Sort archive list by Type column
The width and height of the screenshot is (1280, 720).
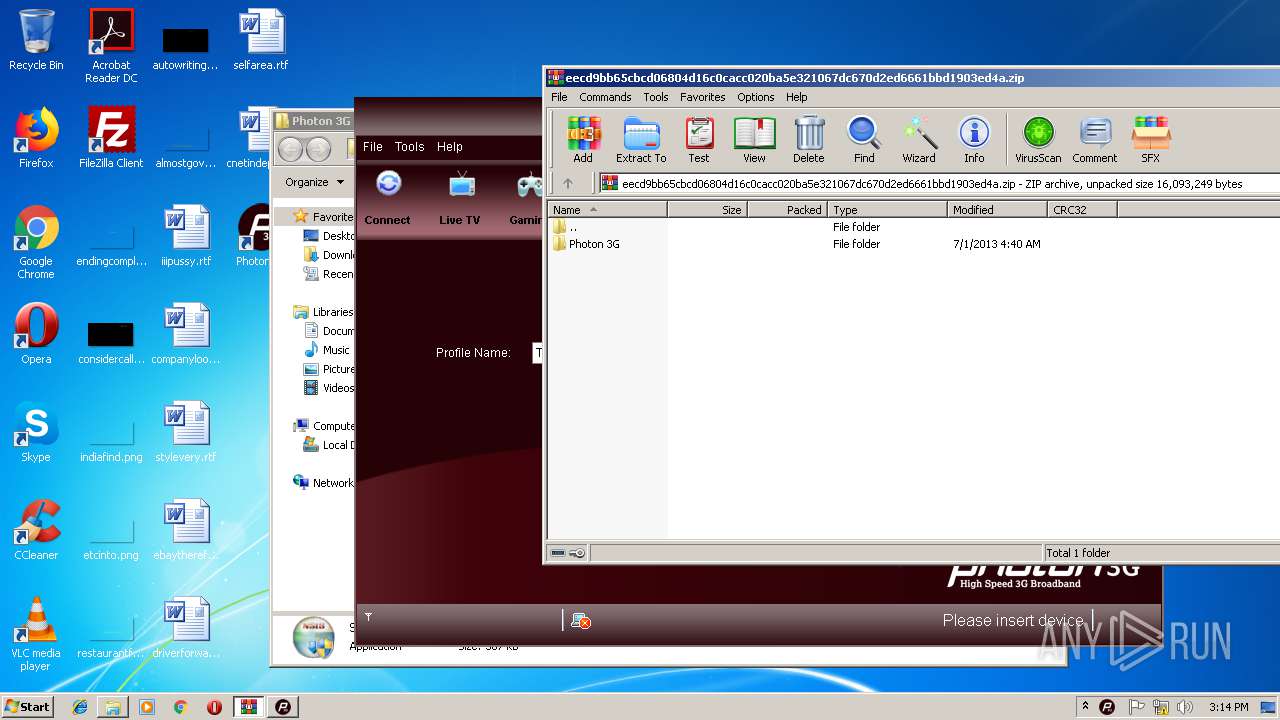tap(888, 210)
